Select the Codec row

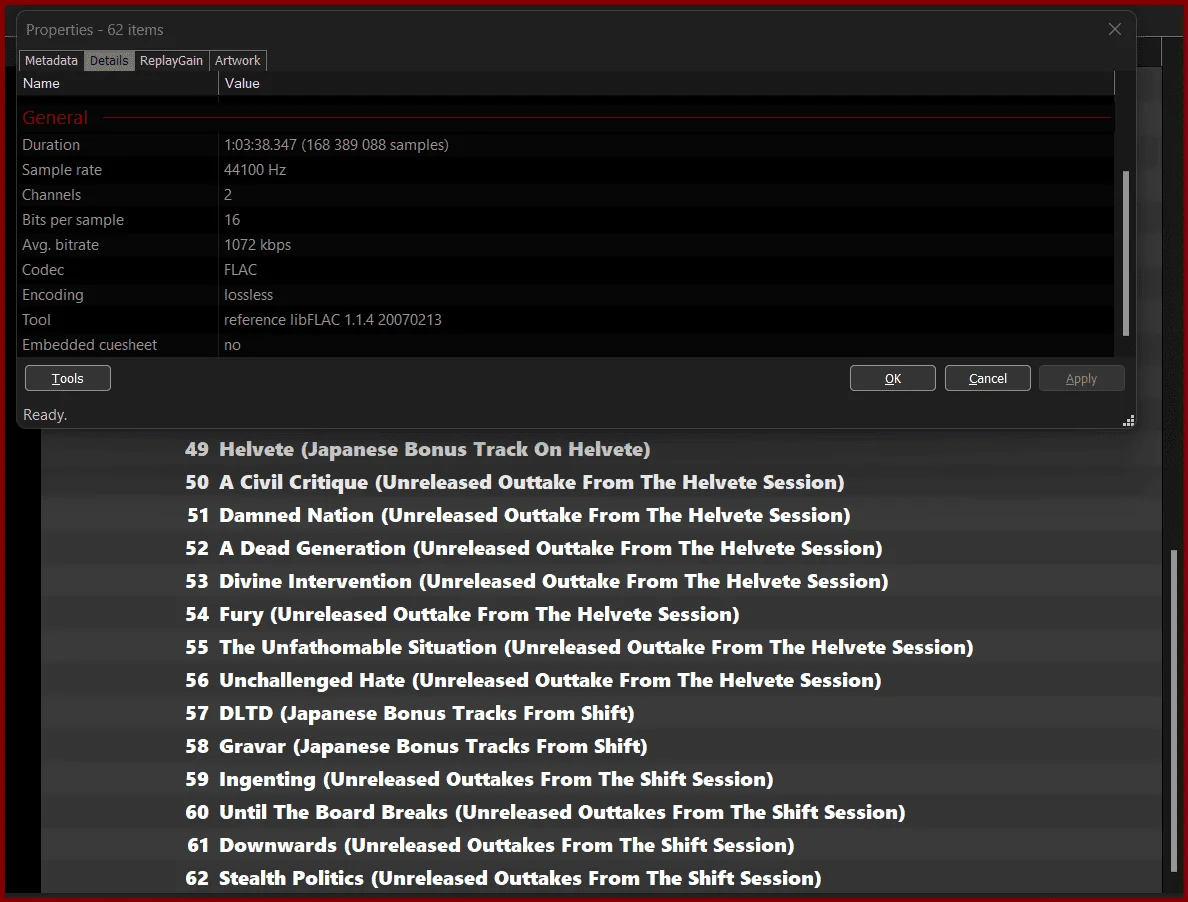[566, 270]
